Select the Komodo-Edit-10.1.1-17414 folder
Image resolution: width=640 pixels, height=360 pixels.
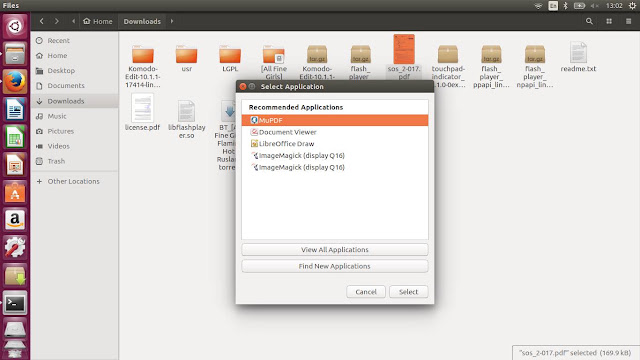[x=143, y=66]
